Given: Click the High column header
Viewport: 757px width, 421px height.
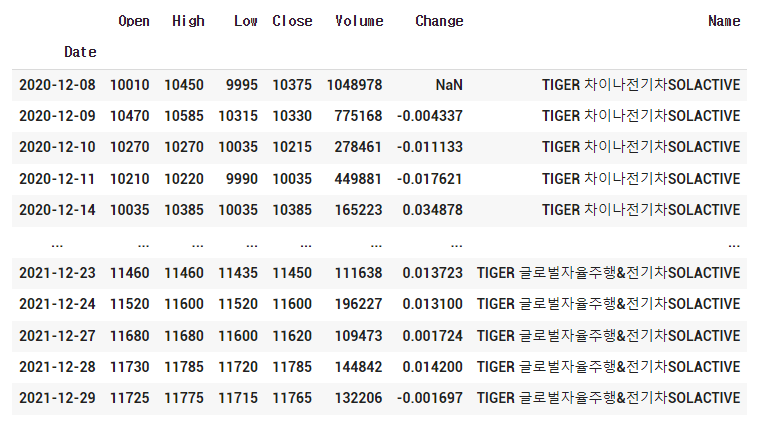Looking at the screenshot, I should pos(188,21).
